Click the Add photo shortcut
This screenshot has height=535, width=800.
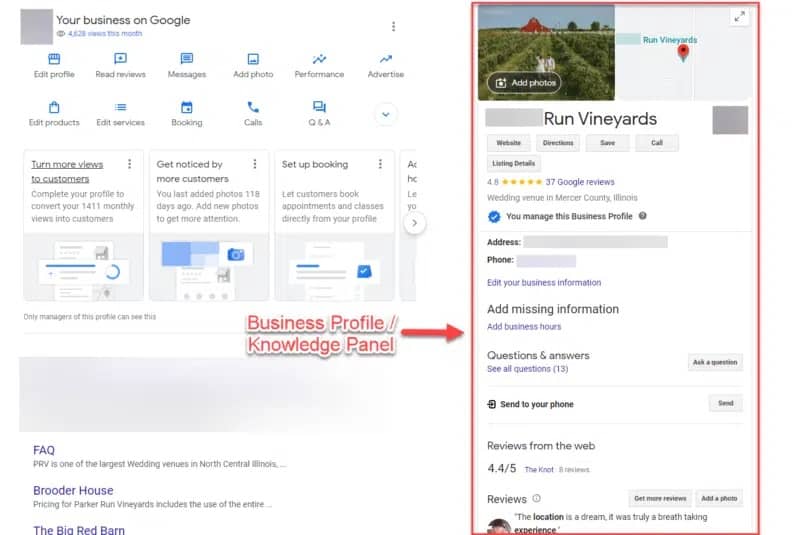253,66
